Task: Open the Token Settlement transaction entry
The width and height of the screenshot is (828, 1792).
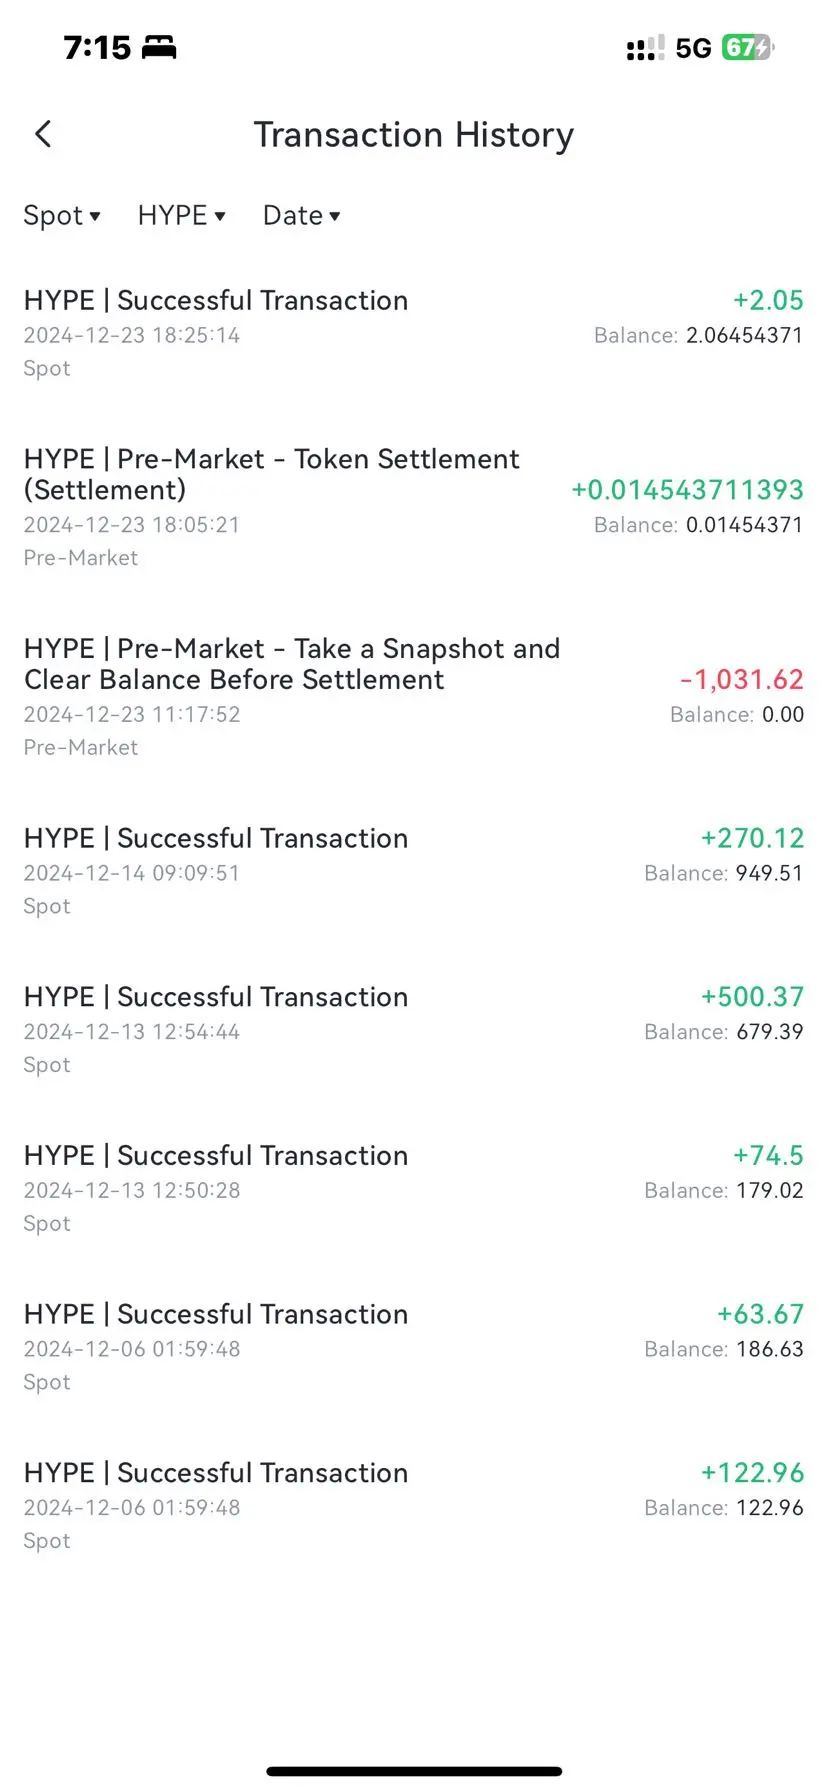Action: tap(414, 507)
